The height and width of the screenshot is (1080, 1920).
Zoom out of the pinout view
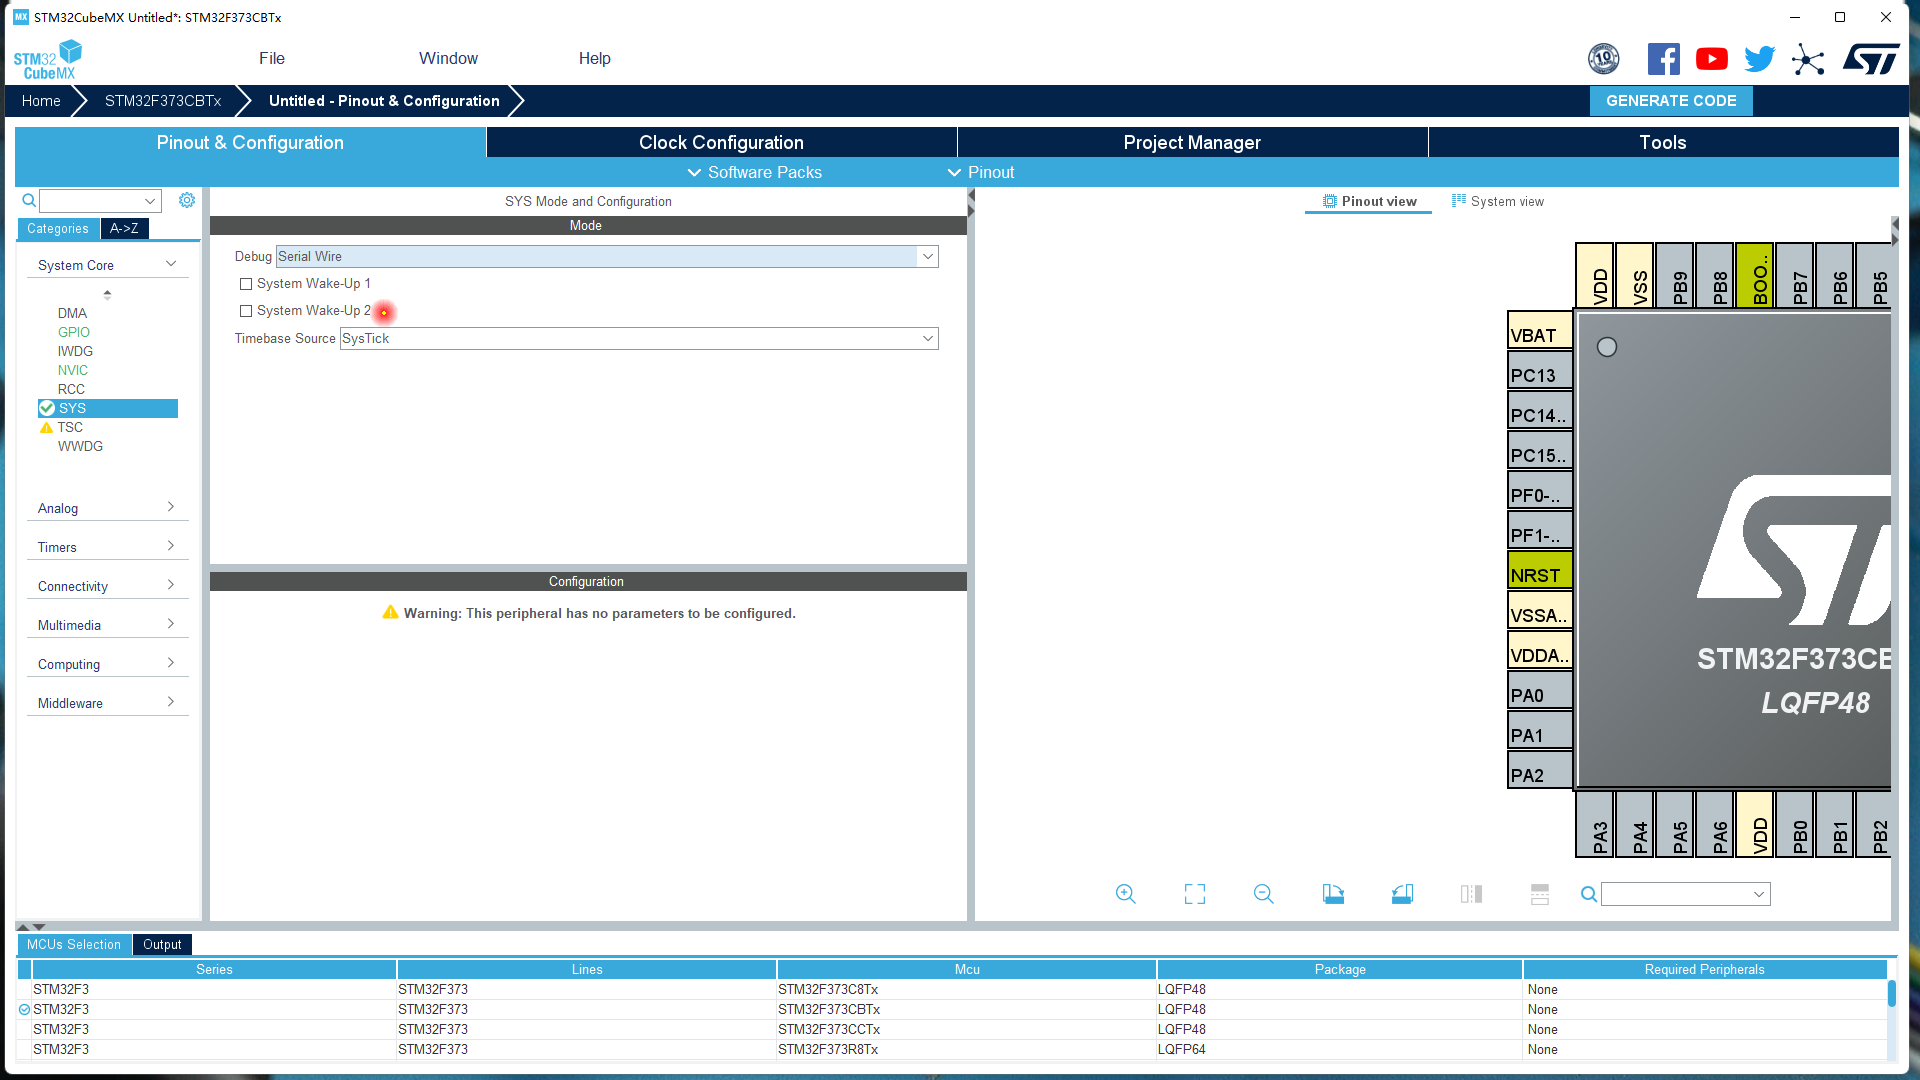1263,894
